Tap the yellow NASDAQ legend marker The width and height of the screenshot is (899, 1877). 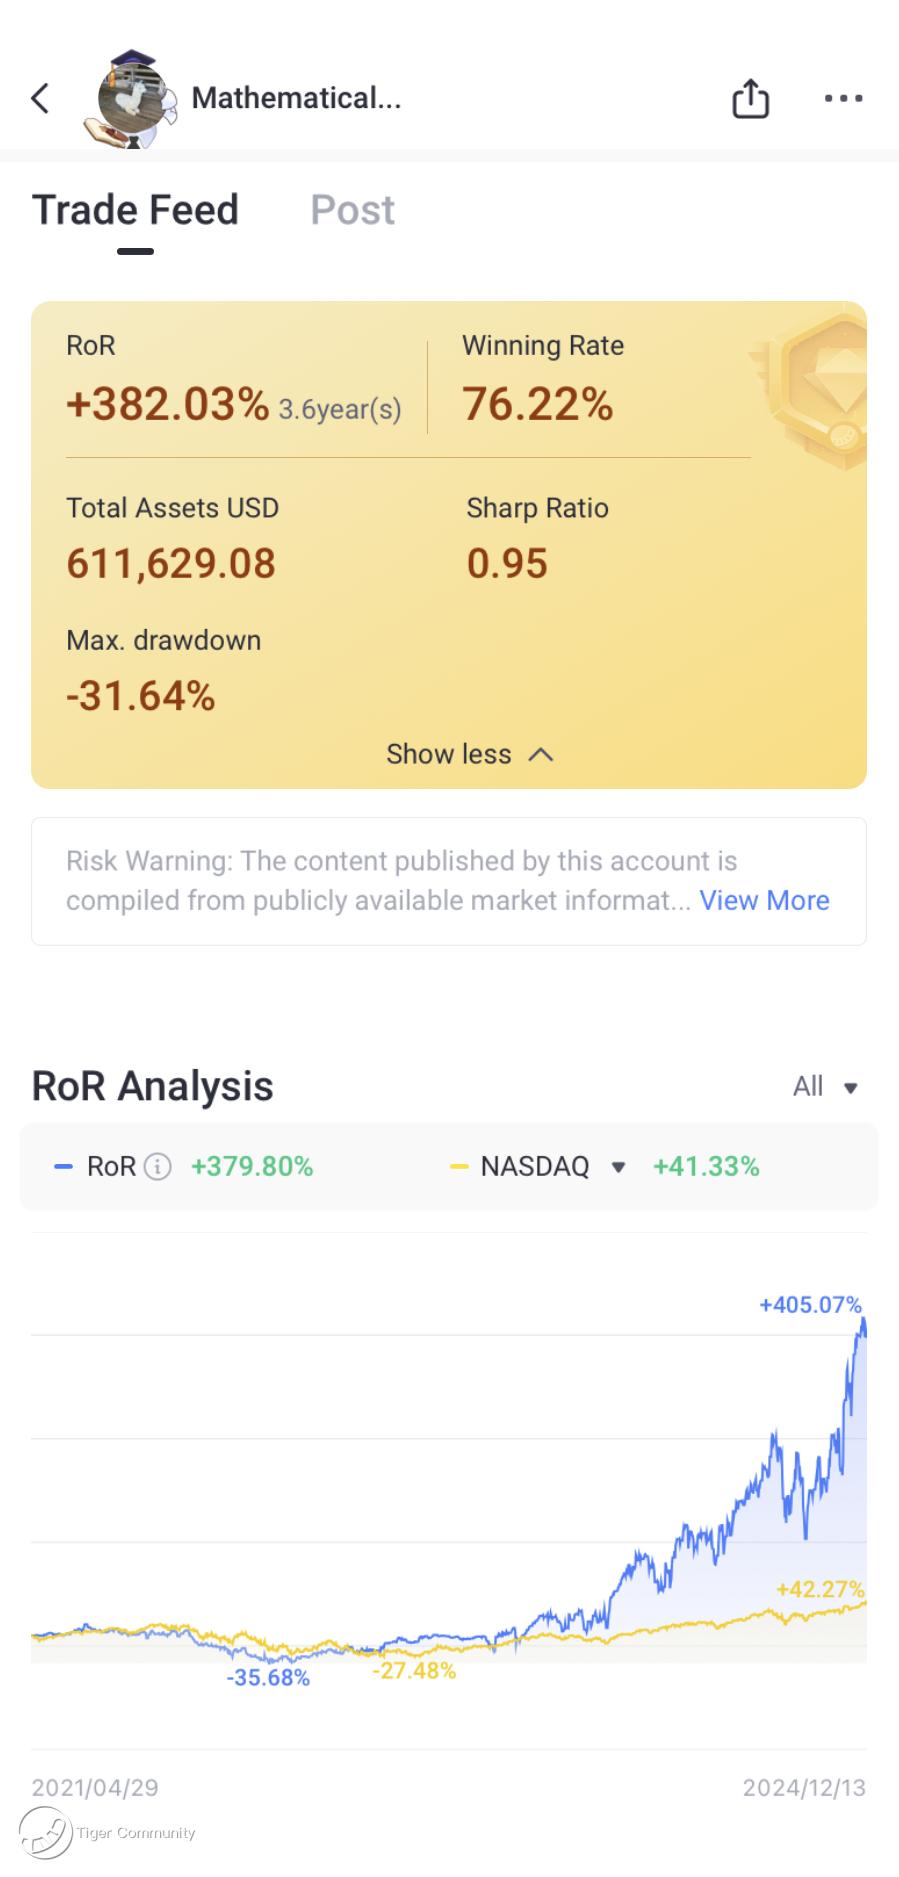[x=459, y=1167]
